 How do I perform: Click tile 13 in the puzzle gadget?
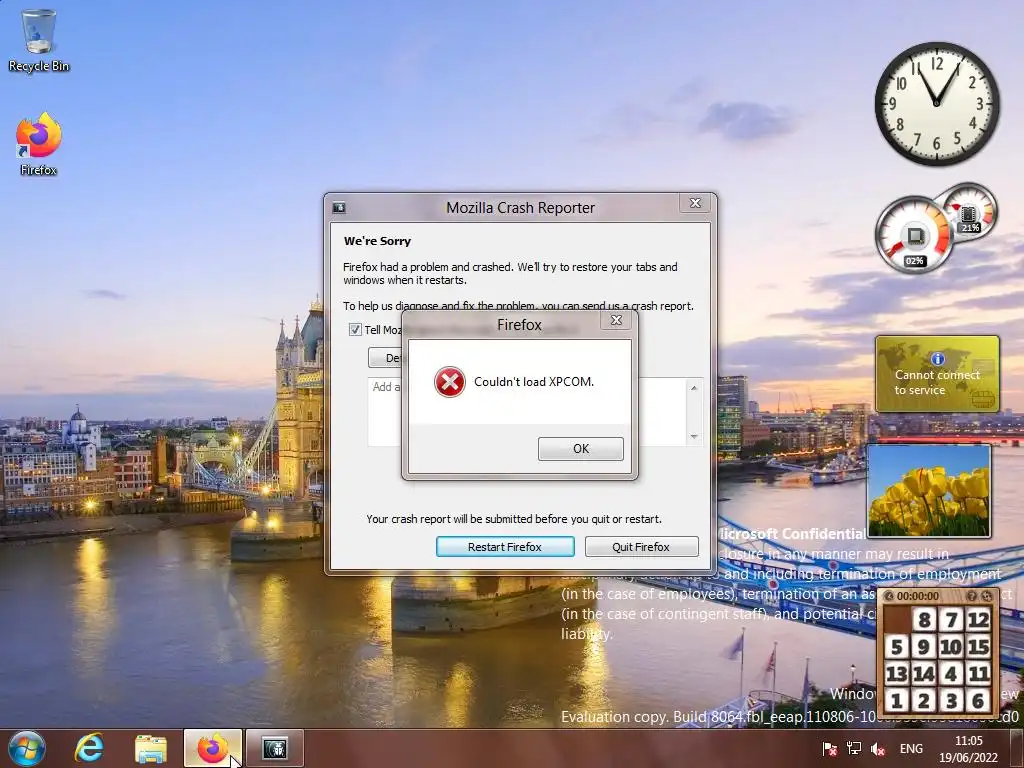pos(897,673)
